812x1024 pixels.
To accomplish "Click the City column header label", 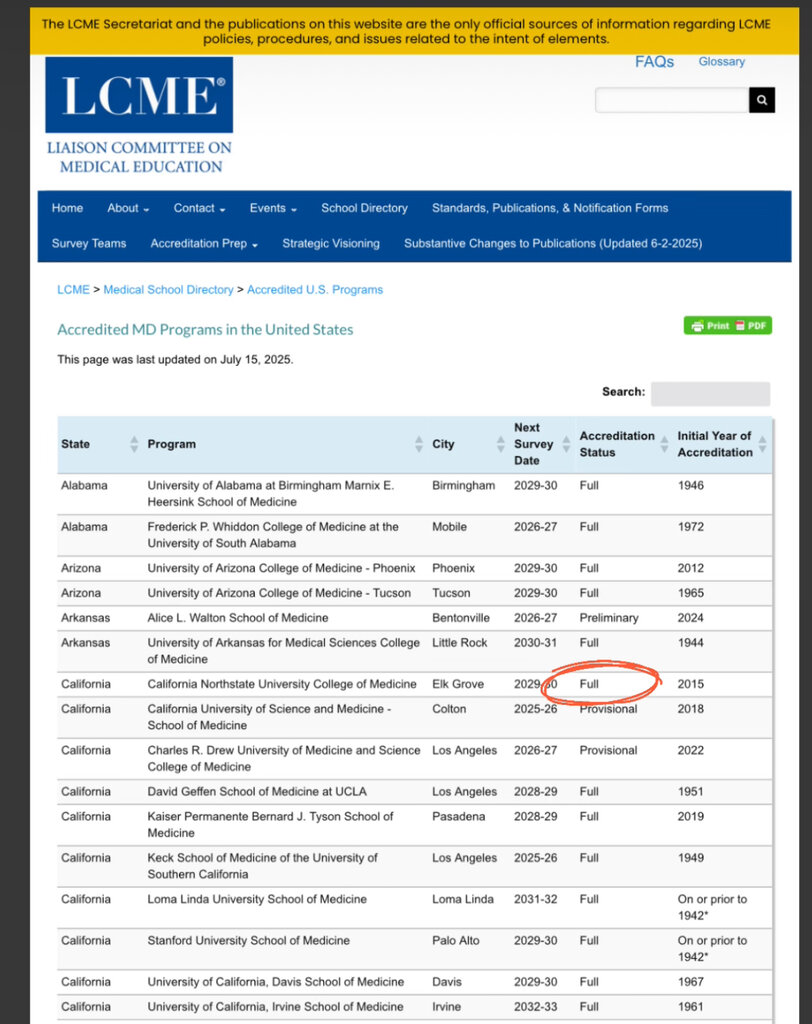I will 443,444.
